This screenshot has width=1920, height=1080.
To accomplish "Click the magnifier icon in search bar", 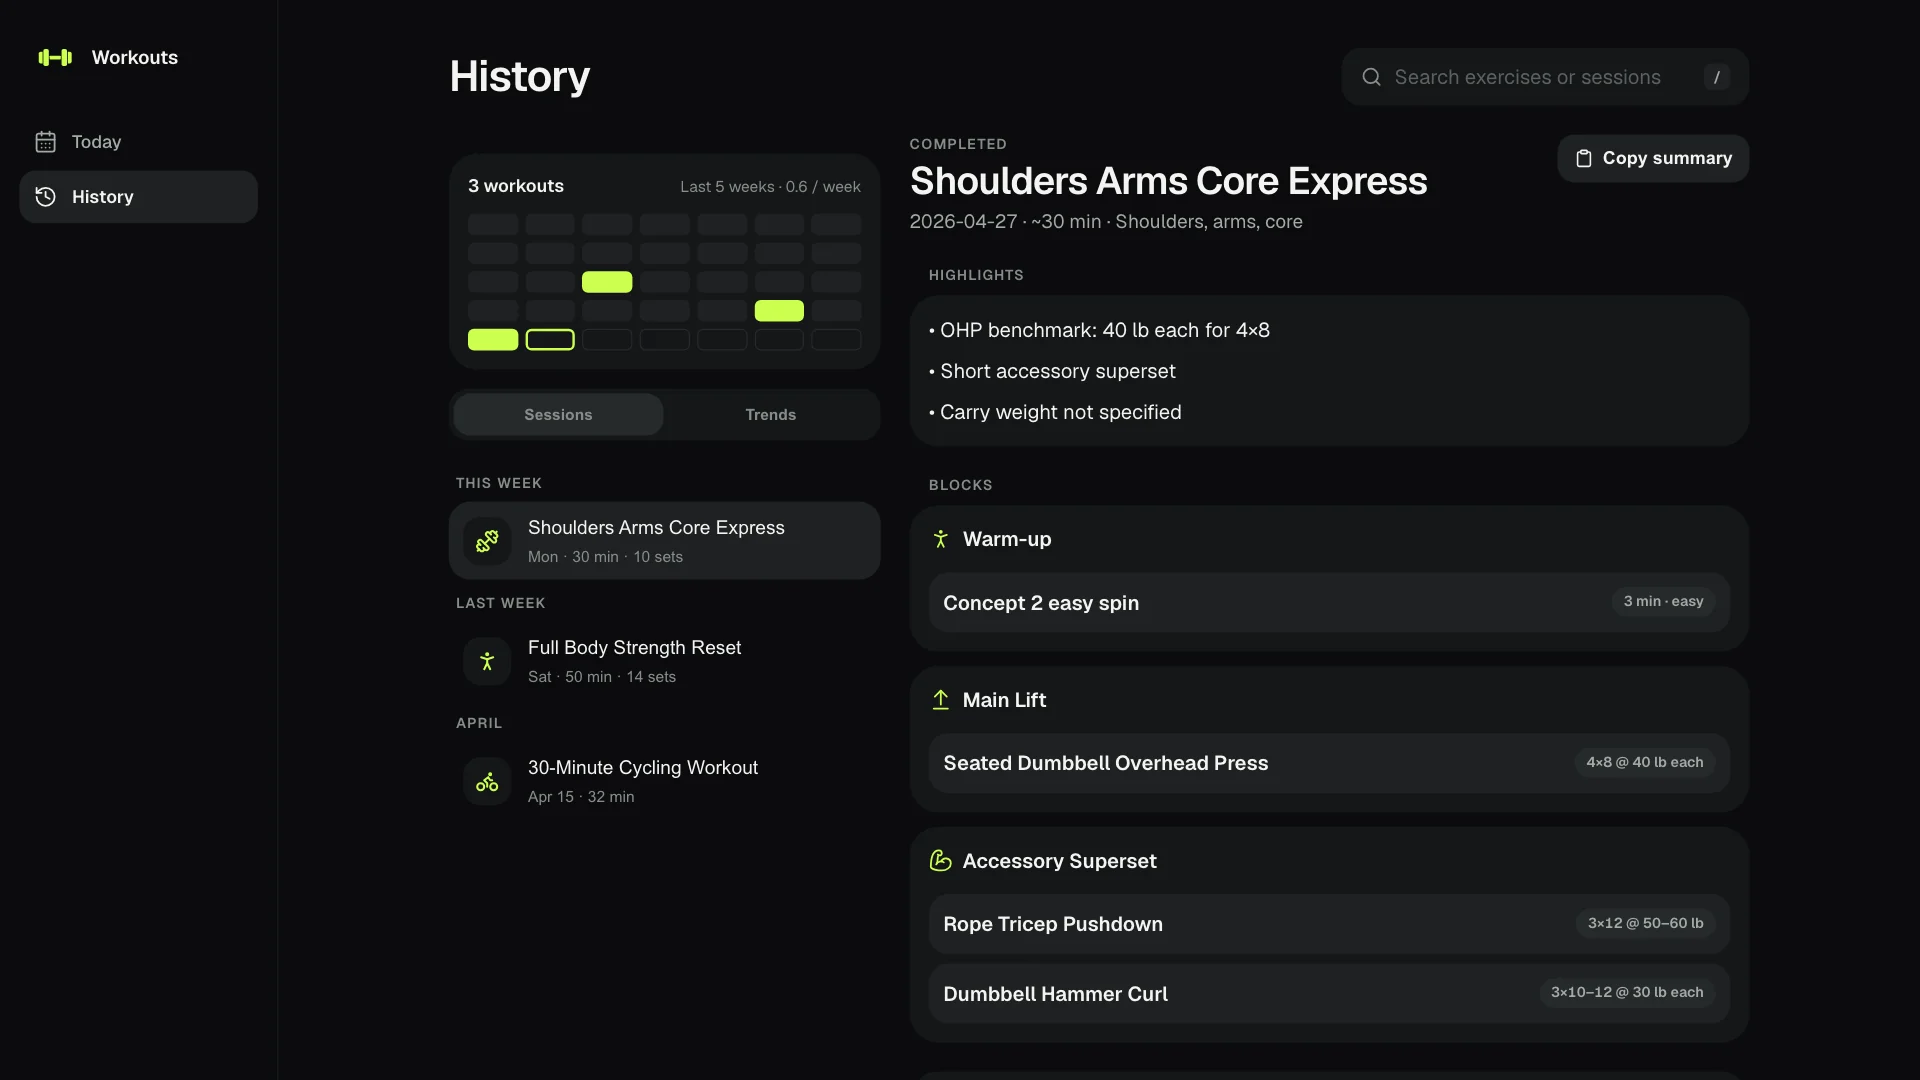I will (x=1372, y=77).
